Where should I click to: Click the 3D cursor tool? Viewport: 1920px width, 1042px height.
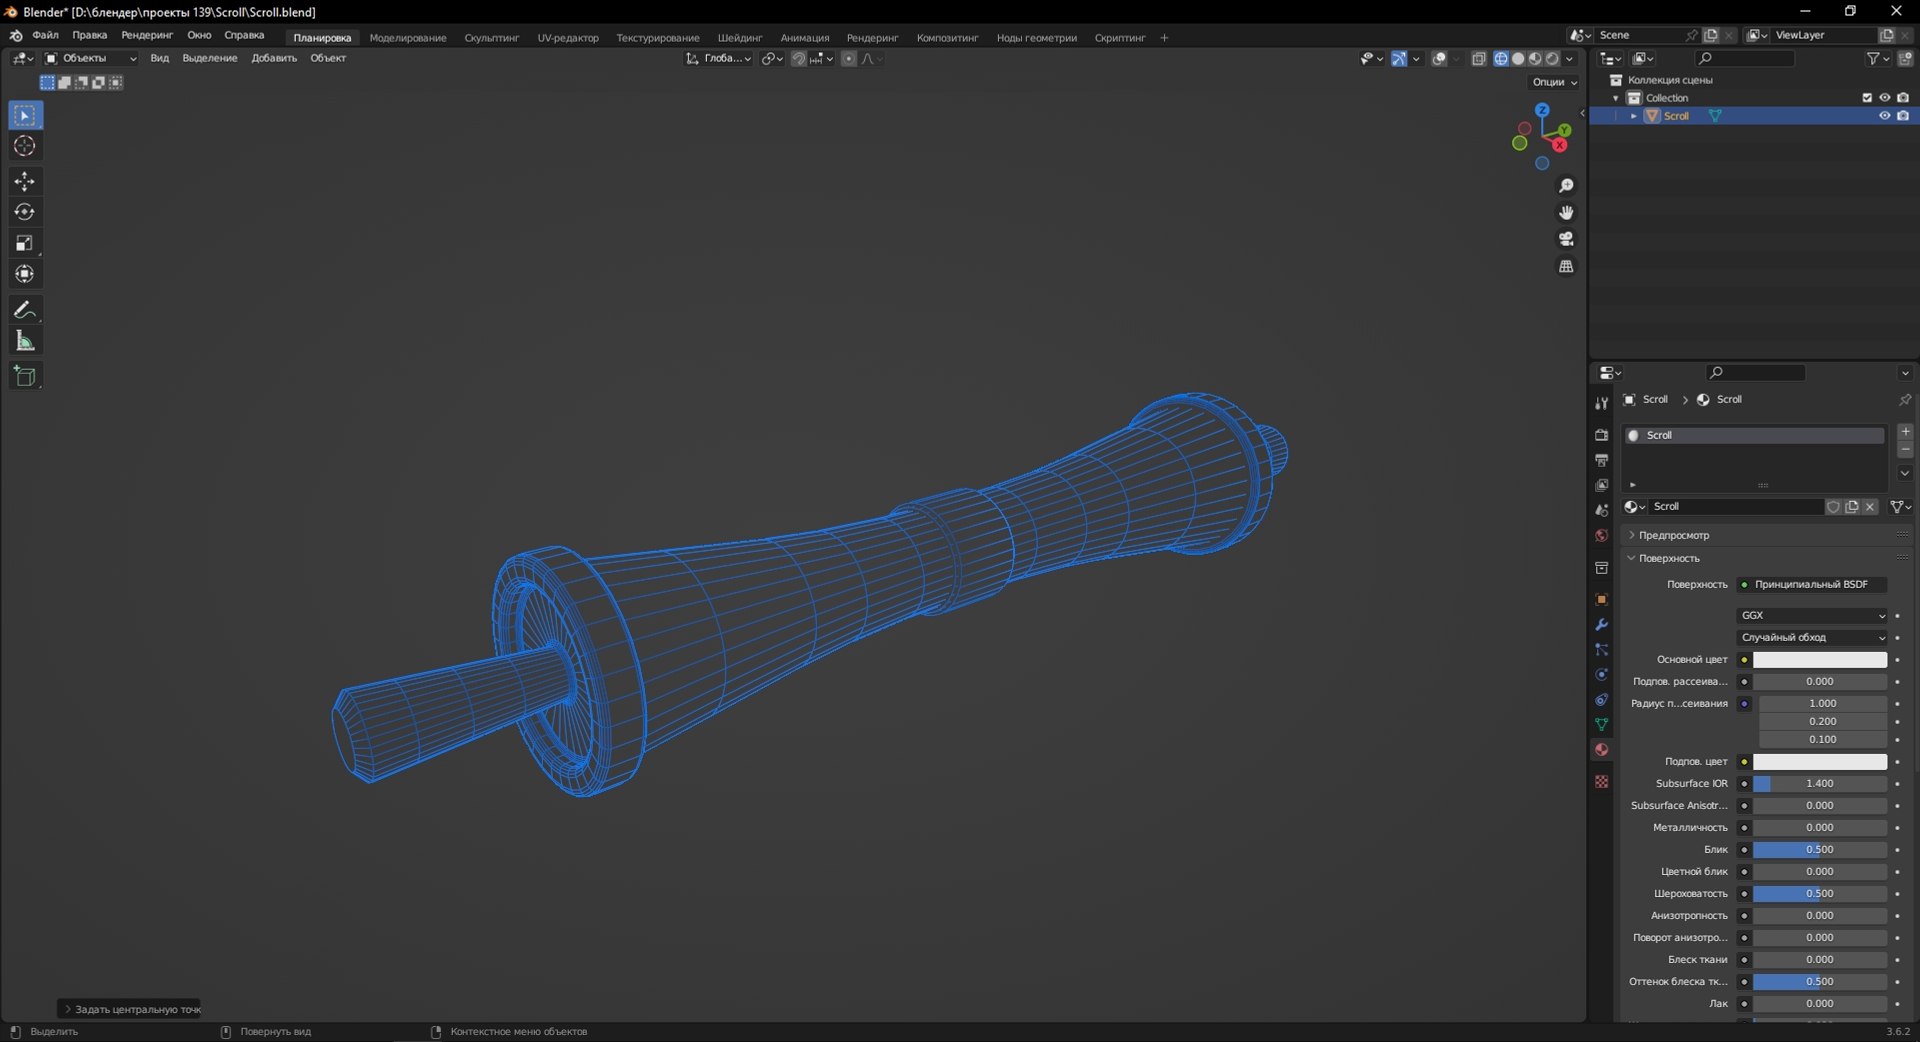(25, 146)
